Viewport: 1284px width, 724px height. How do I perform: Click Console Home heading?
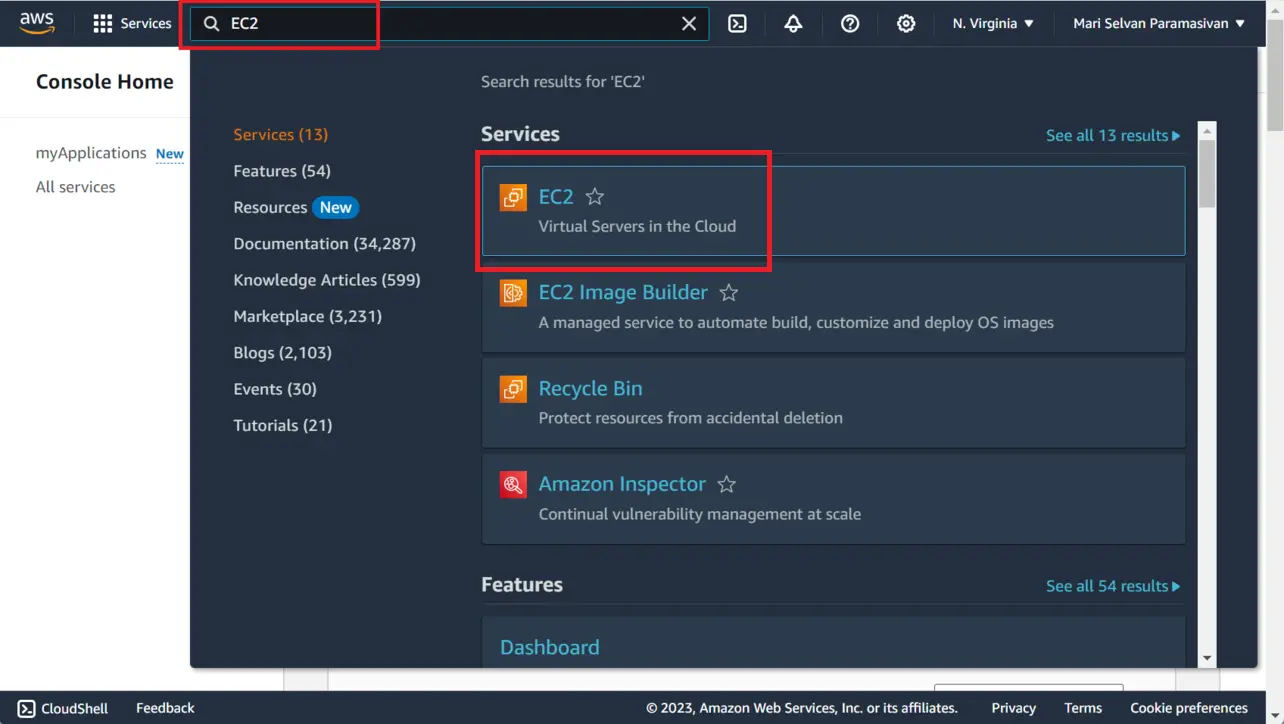coord(105,82)
